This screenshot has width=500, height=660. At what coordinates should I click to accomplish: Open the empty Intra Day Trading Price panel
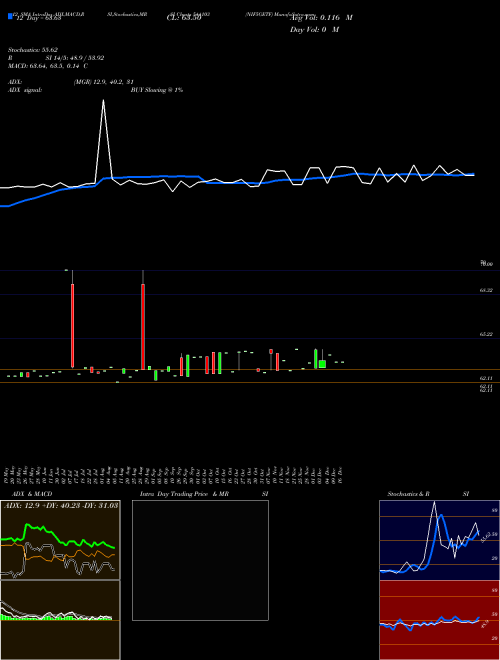pyautogui.click(x=200, y=560)
